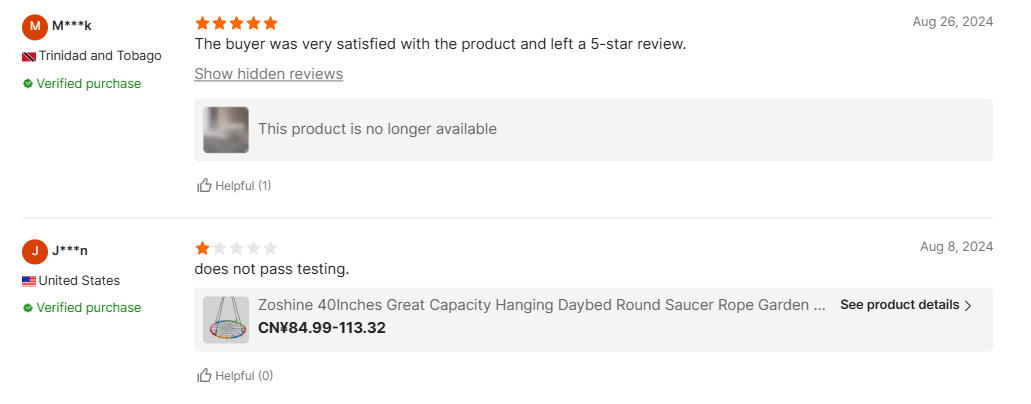Open the blurred unavailable product thumbnail
The width and height of the screenshot is (1031, 404).
click(x=226, y=130)
